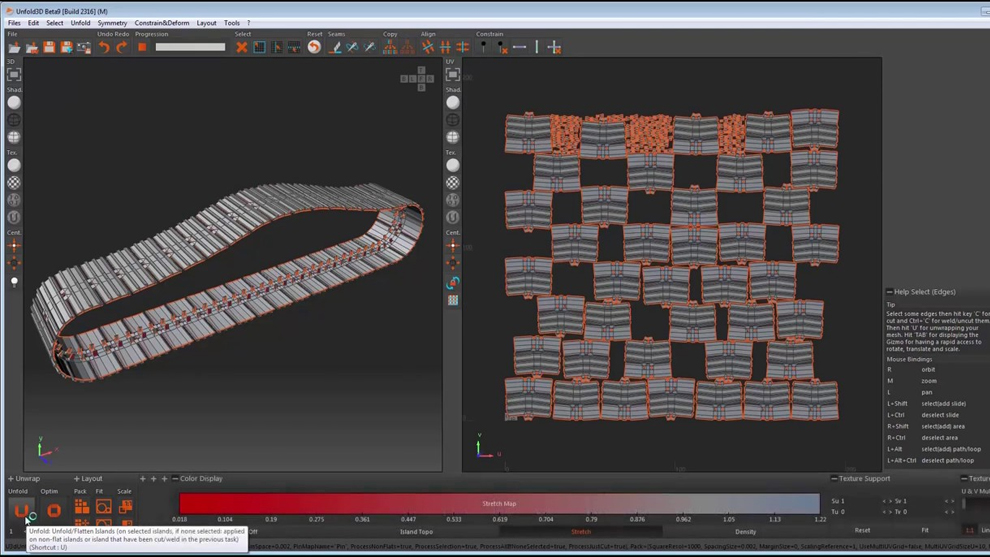
Task: Toggle solid texture sphere in 3D view
Action: click(14, 165)
